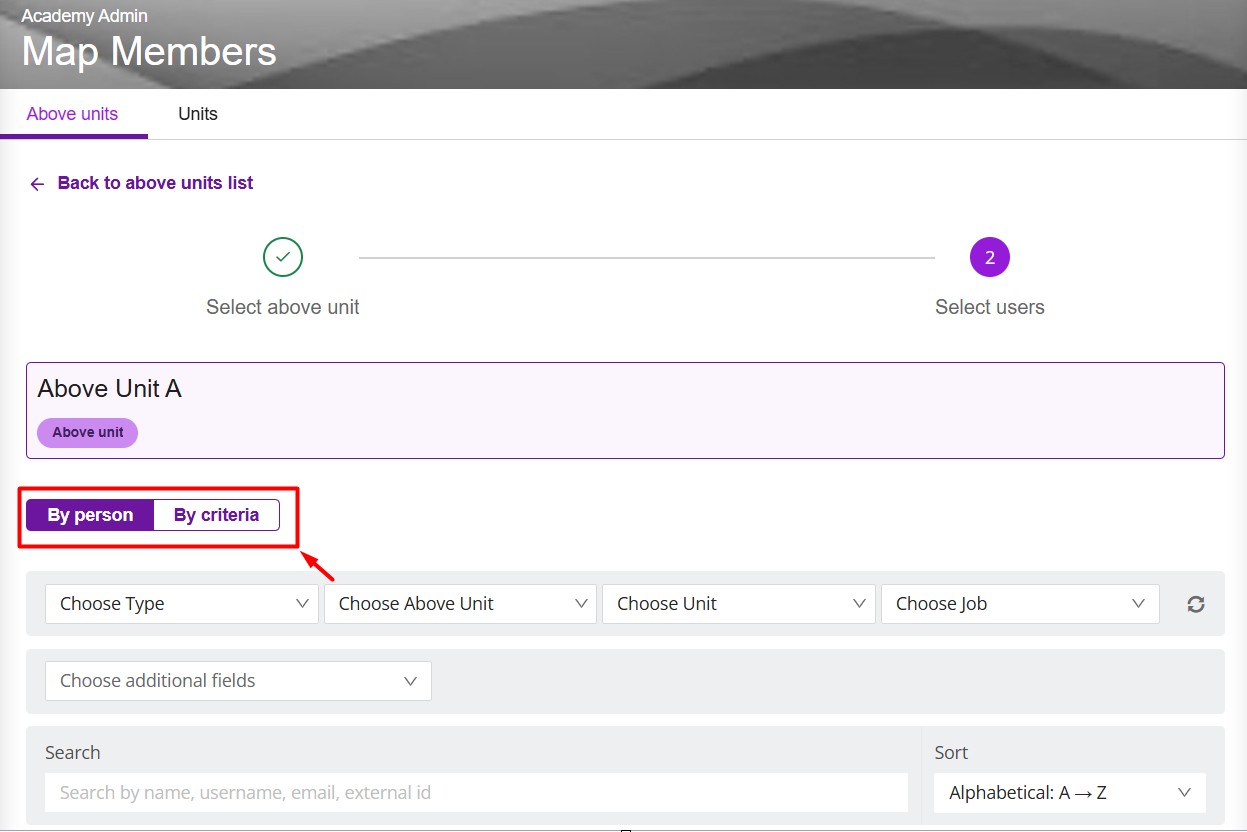The image size is (1247, 832).
Task: Click the refresh icon beside Choose Job
Action: point(1195,603)
